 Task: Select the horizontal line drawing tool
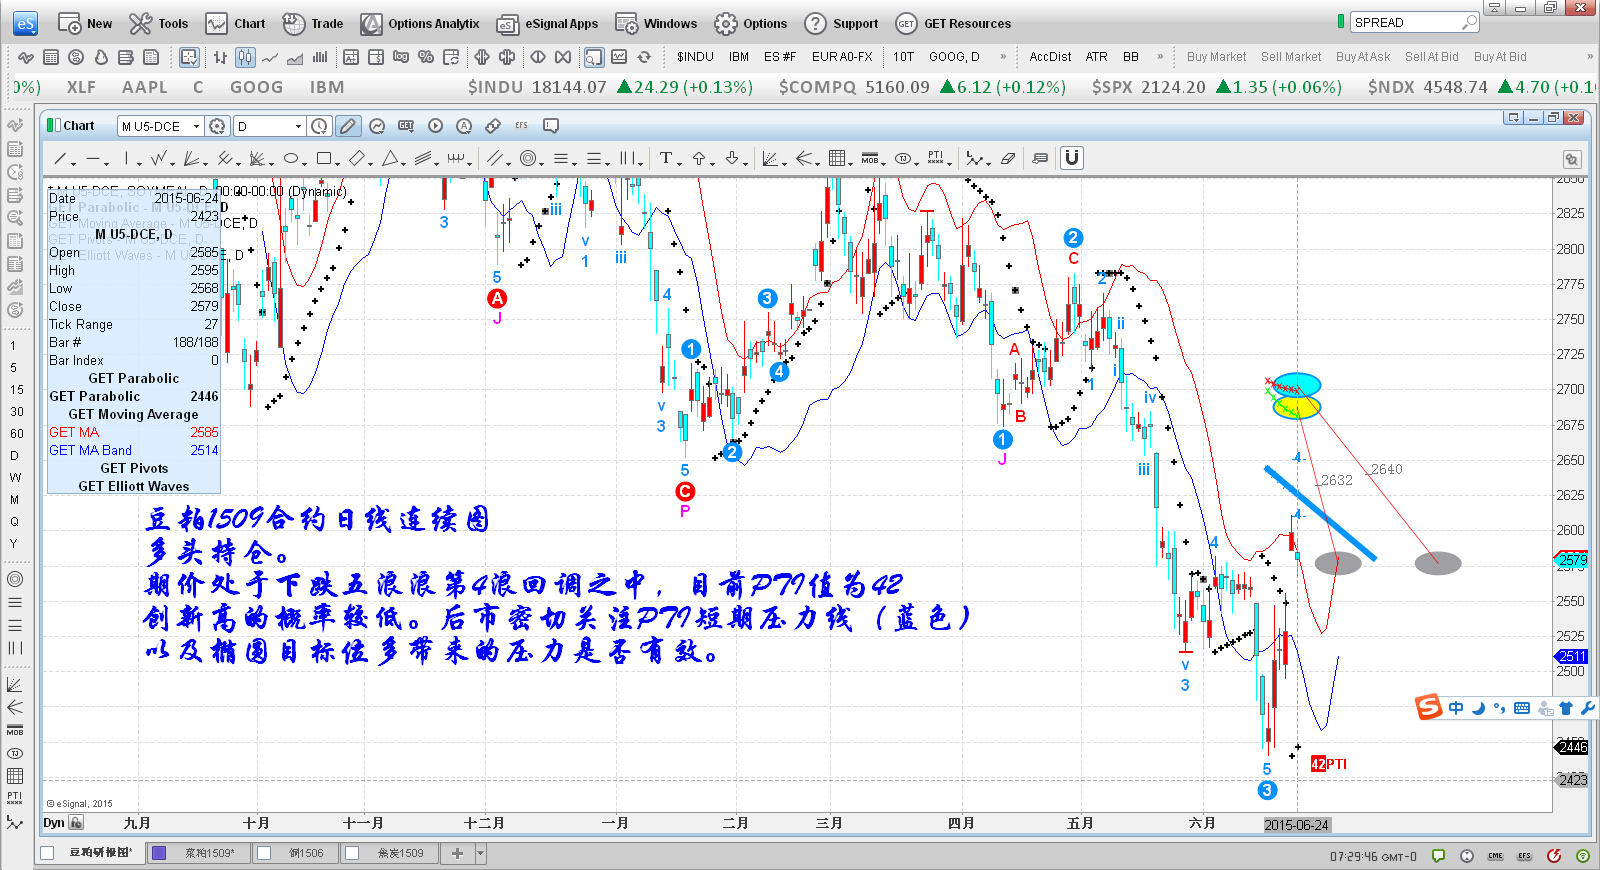click(92, 158)
